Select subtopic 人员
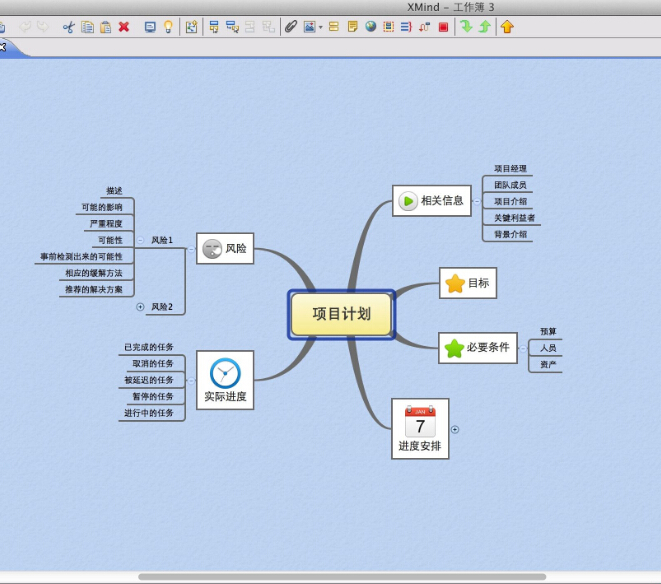Screen dimensions: 661x584 [548, 348]
